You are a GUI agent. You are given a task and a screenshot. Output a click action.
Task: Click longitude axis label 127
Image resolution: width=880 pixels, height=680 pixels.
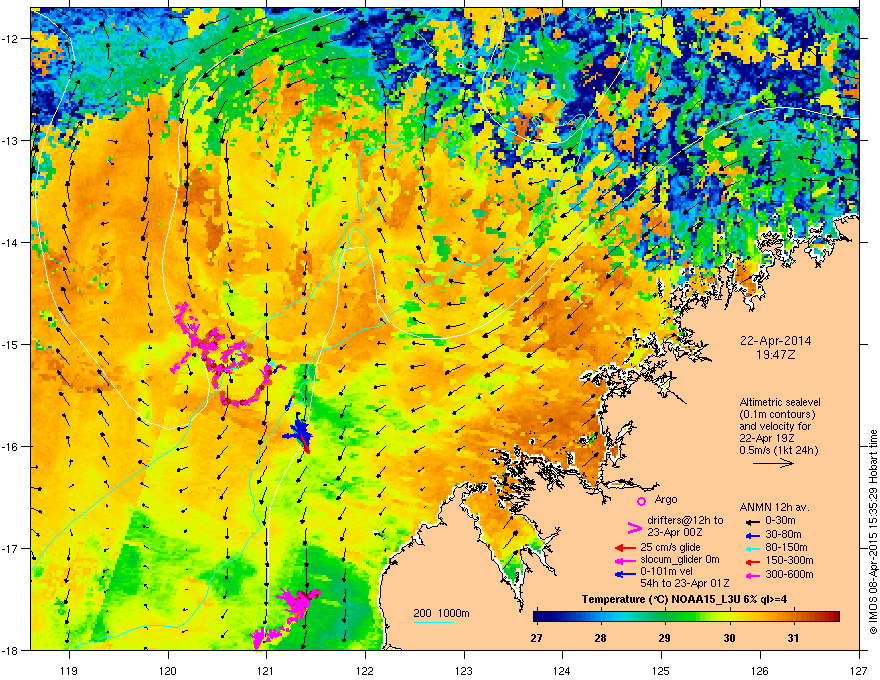pyautogui.click(x=859, y=670)
